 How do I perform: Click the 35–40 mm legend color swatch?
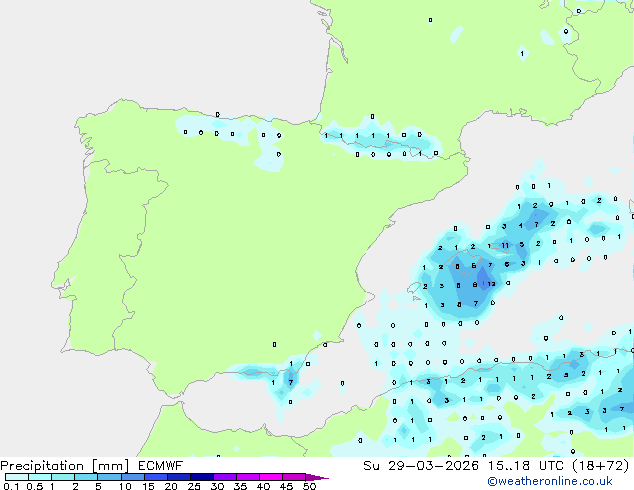(x=247, y=477)
